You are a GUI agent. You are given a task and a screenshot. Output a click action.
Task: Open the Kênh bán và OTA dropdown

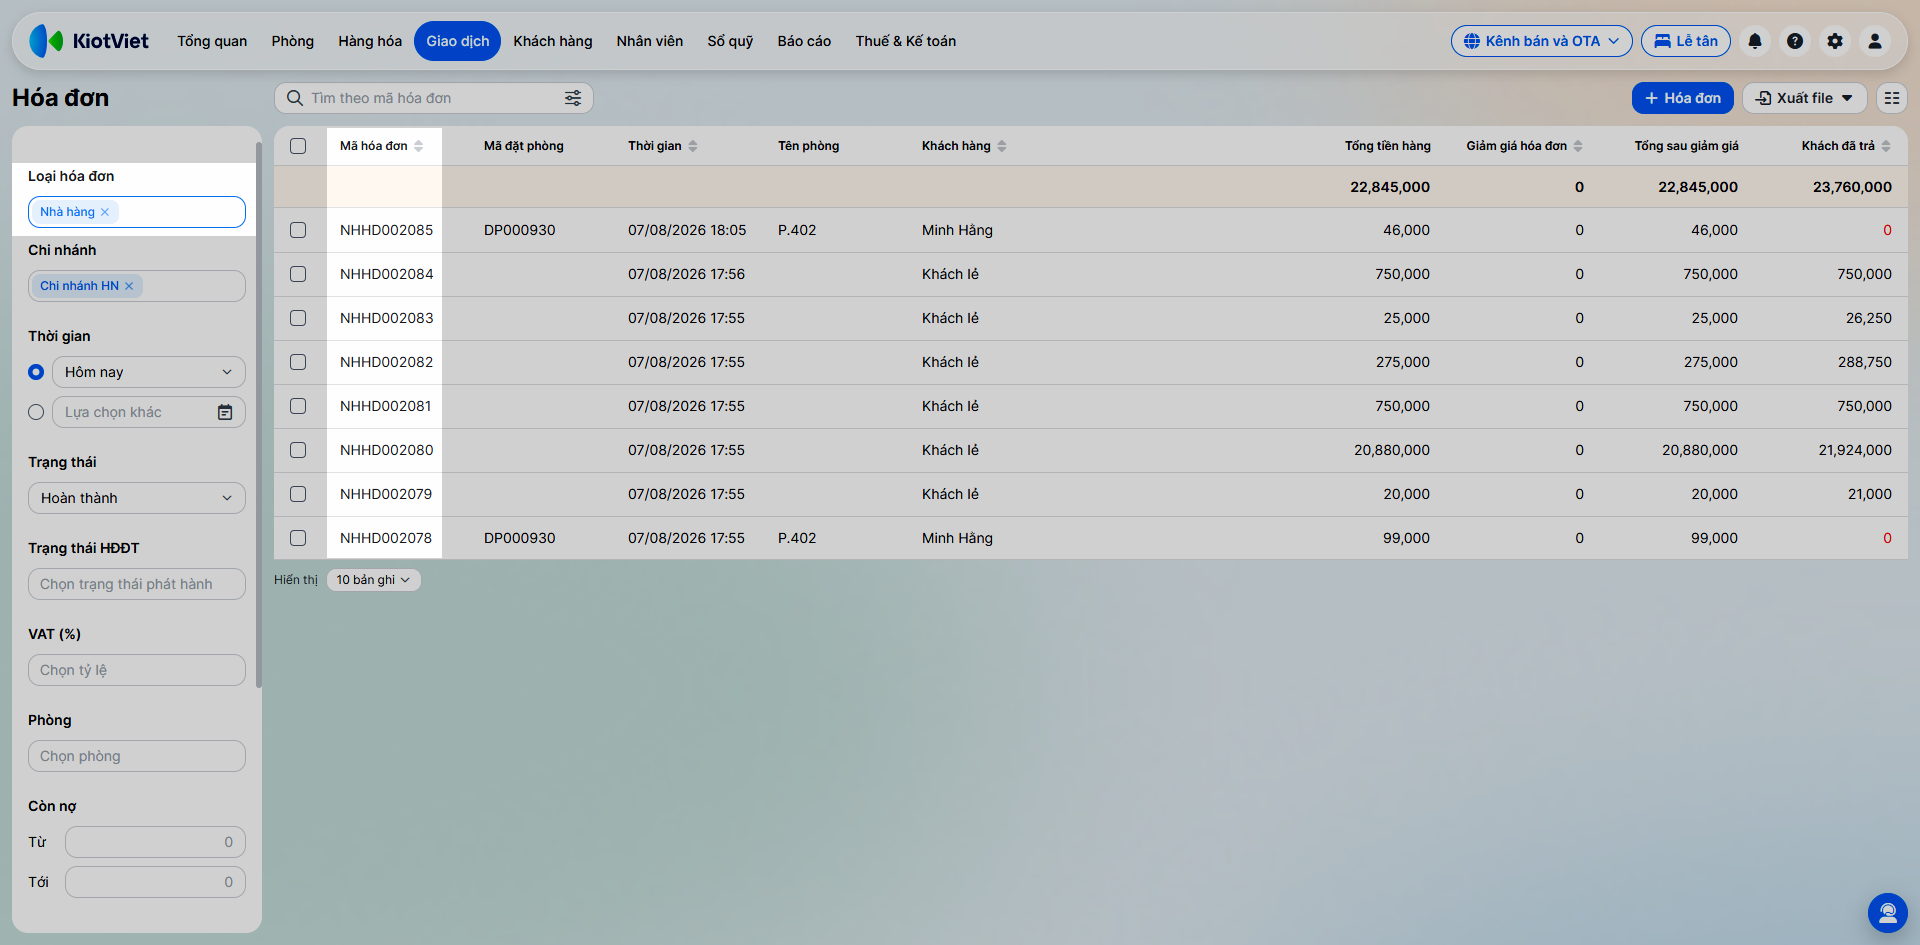click(x=1541, y=41)
